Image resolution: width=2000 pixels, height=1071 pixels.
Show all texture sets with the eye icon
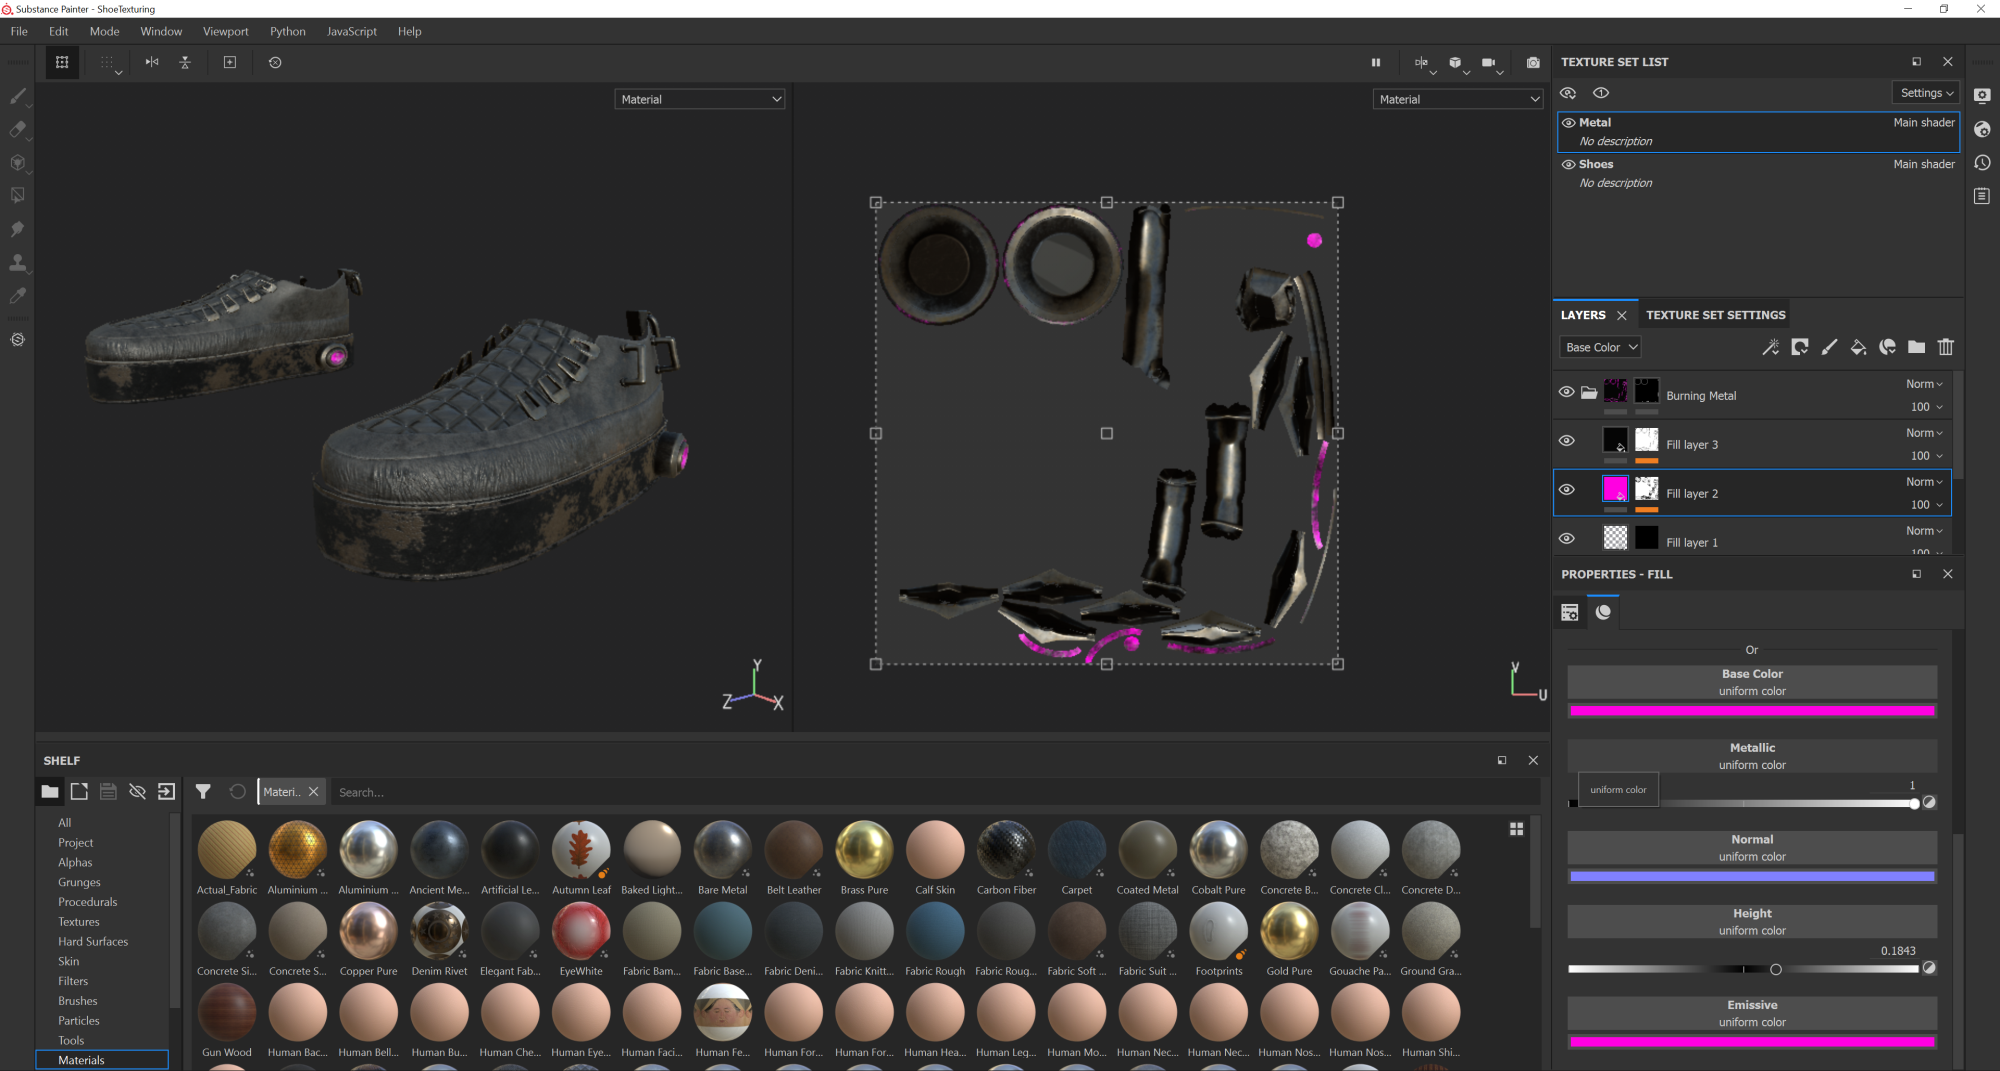point(1601,93)
